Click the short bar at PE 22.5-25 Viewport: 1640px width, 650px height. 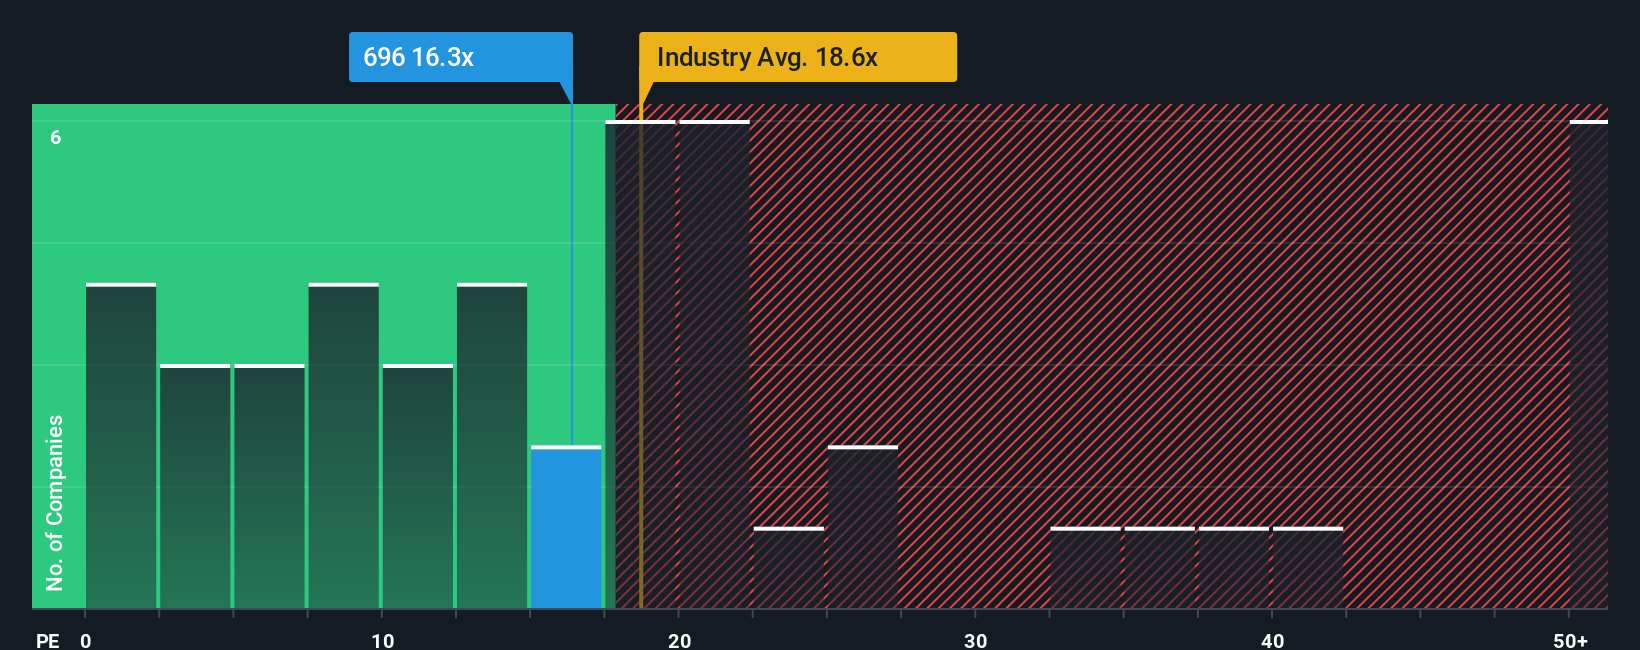(789, 567)
